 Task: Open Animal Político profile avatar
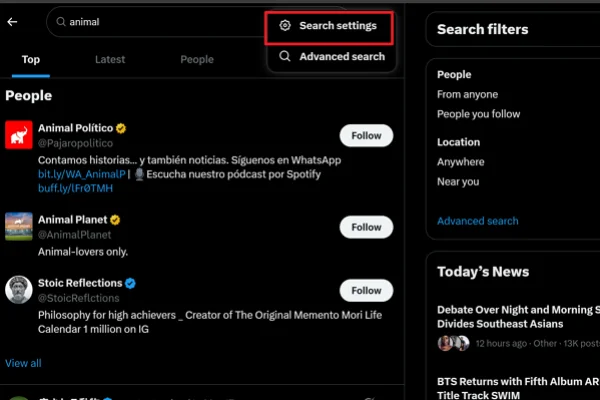19,135
